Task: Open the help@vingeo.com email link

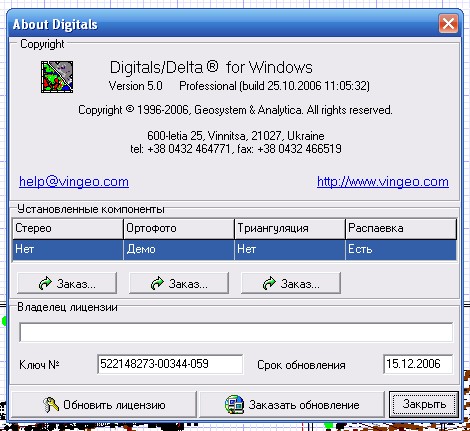Action: [x=74, y=182]
